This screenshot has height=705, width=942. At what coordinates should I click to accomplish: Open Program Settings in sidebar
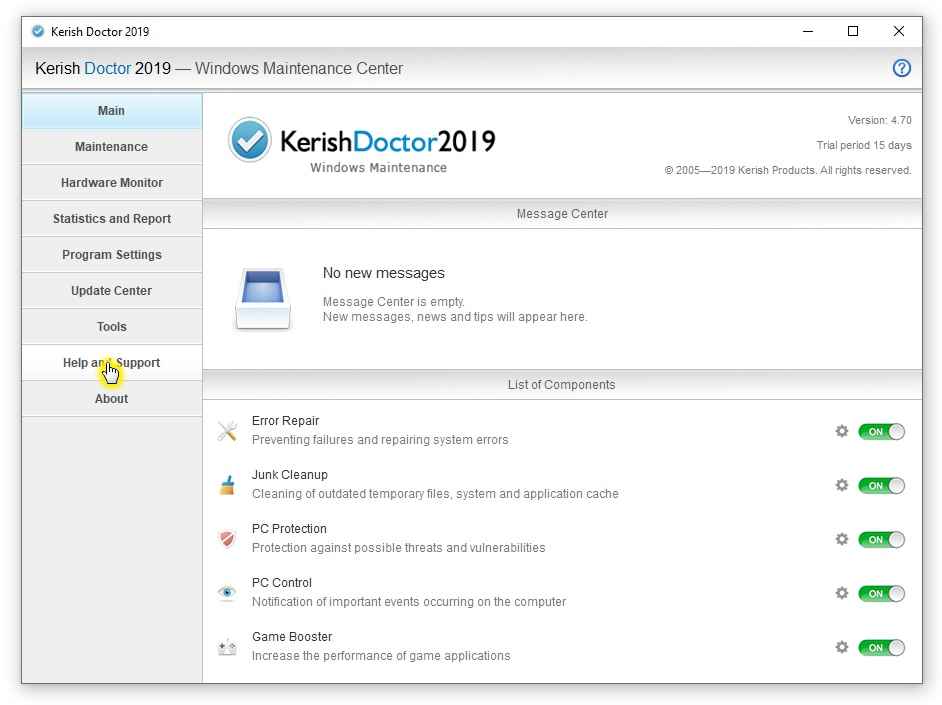click(111, 255)
